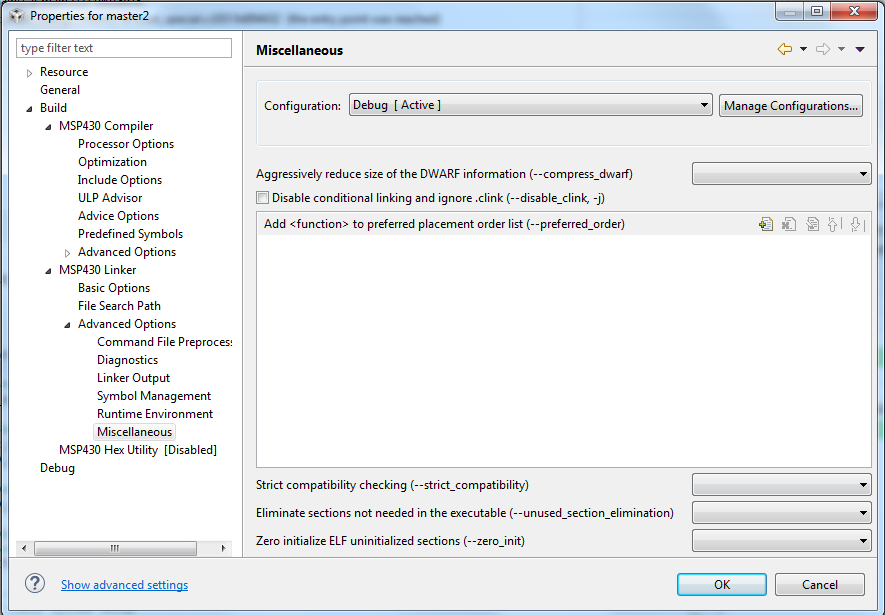885x615 pixels.
Task: Collapse the MSP430 Linker node
Action: pyautogui.click(x=49, y=270)
